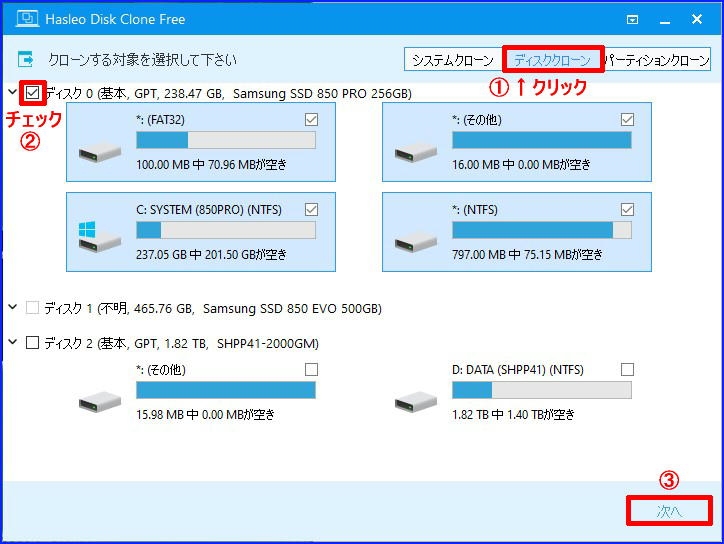Click drive icon of the 16.00 MB その他 partition
This screenshot has height=544, width=724.
click(x=416, y=153)
